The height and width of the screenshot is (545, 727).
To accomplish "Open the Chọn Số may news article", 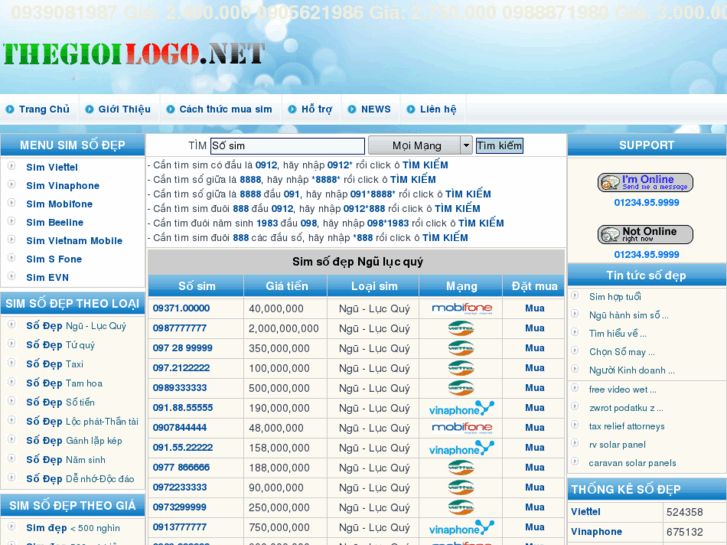I will tap(622, 352).
